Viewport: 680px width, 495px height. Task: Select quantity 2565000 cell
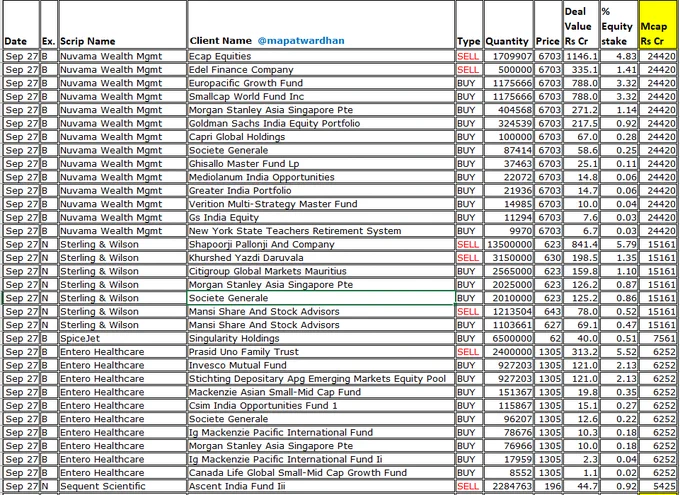(508, 271)
